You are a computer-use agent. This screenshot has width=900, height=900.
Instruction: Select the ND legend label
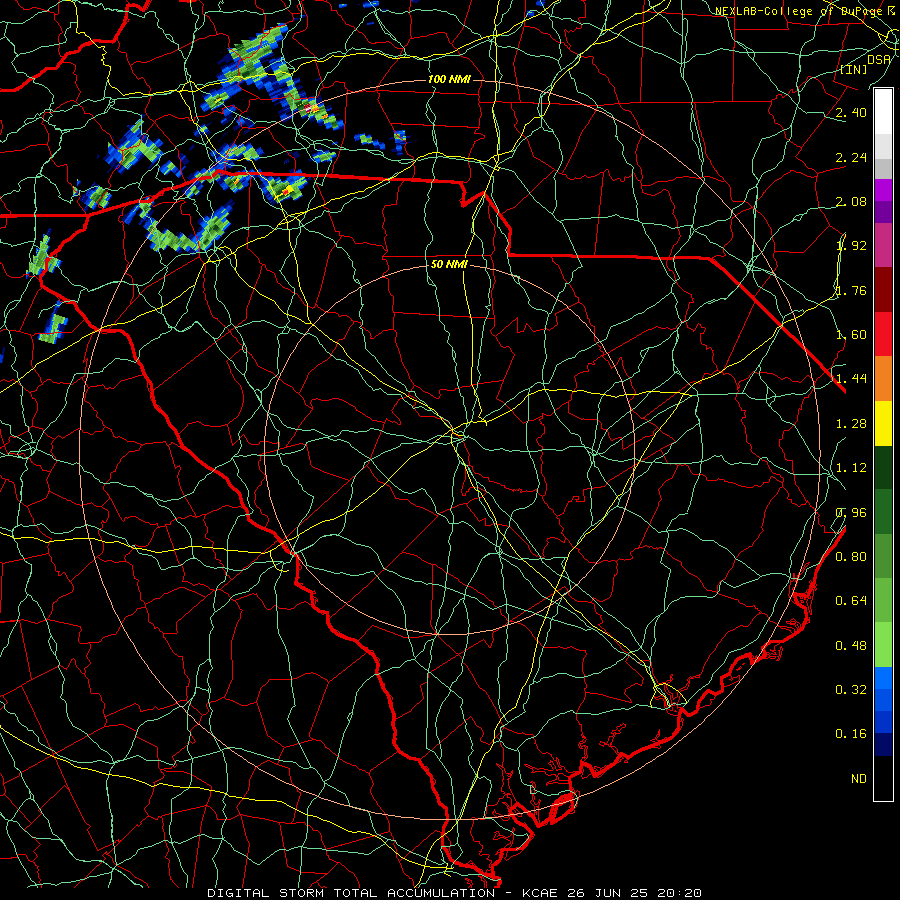pos(859,779)
